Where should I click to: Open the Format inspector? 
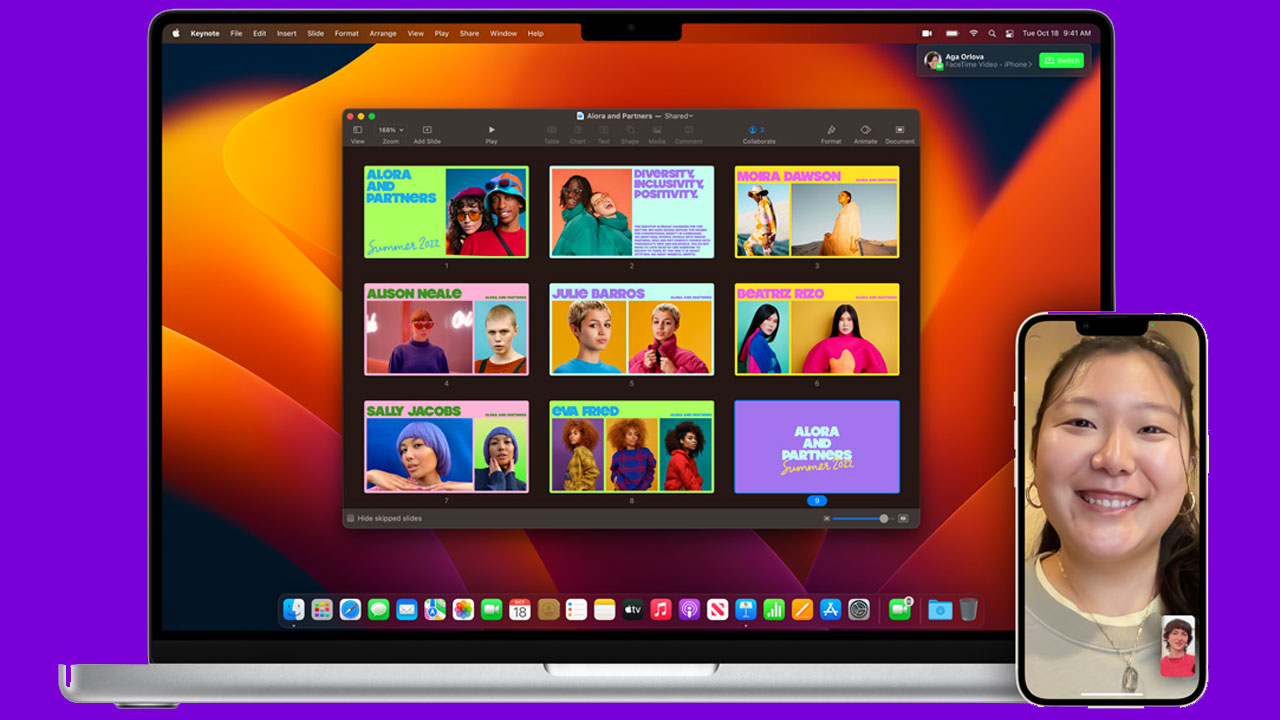(x=831, y=129)
